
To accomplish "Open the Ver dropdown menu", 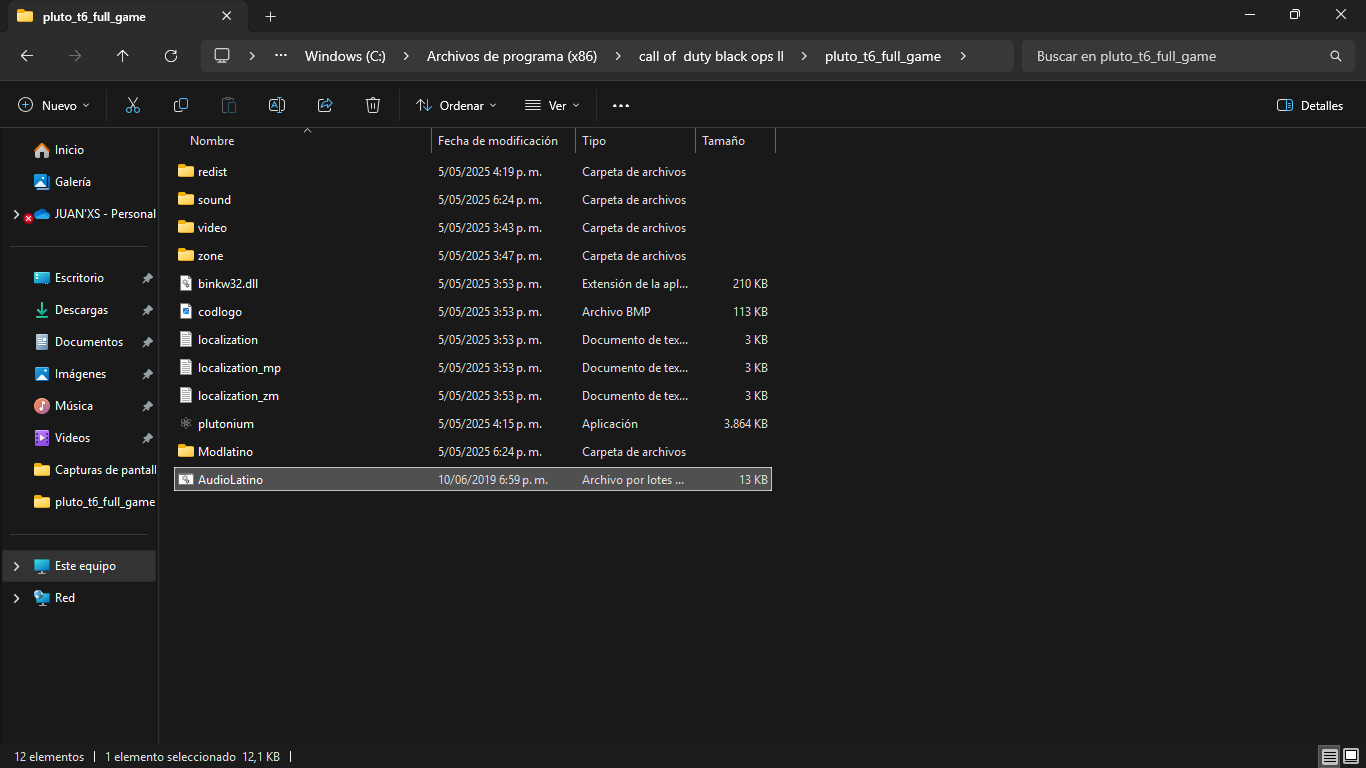I will click(x=552, y=105).
